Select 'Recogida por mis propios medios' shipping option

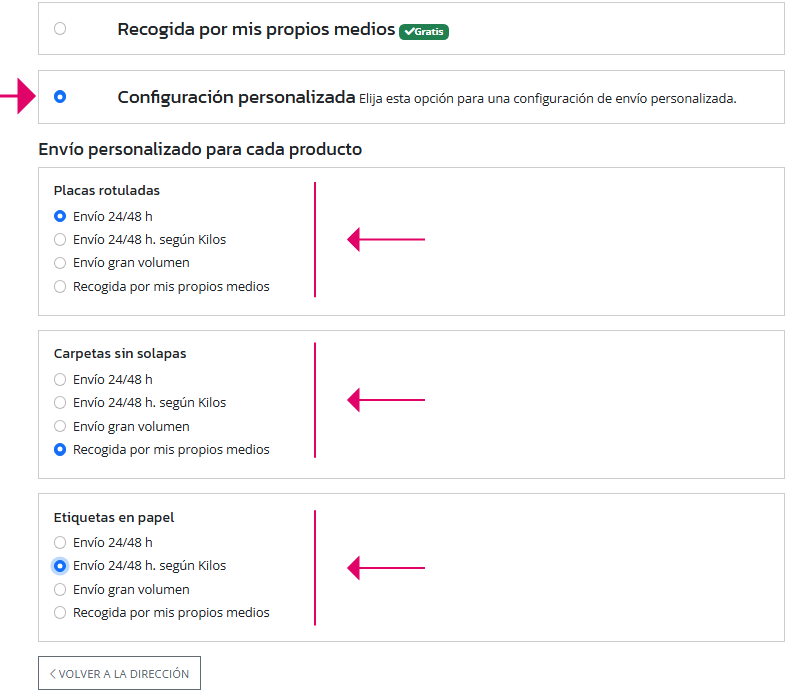[60, 29]
